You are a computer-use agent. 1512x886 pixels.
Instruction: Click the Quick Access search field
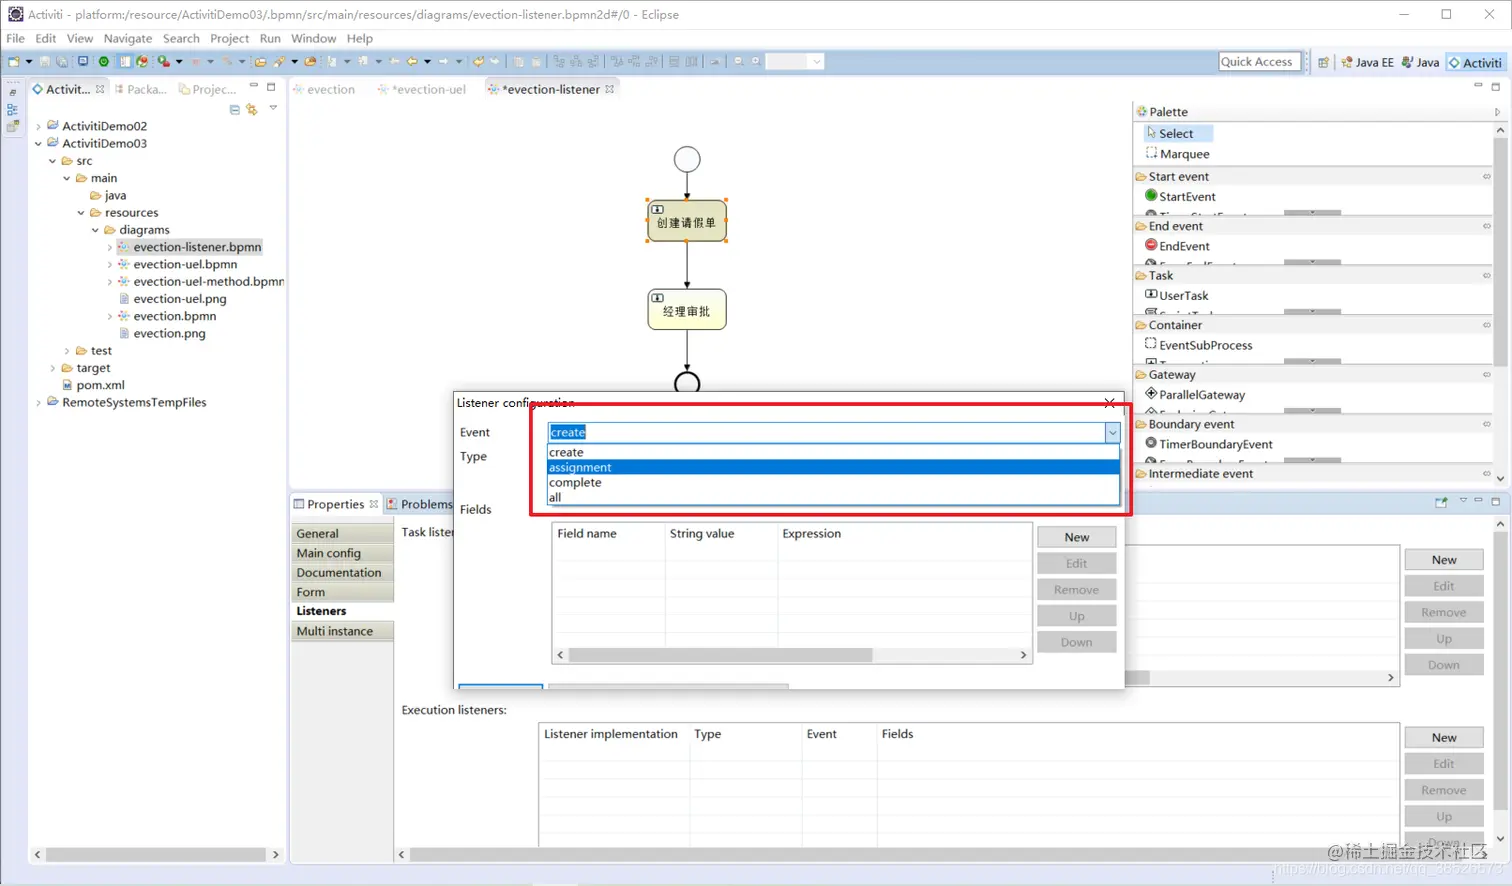pos(1259,62)
